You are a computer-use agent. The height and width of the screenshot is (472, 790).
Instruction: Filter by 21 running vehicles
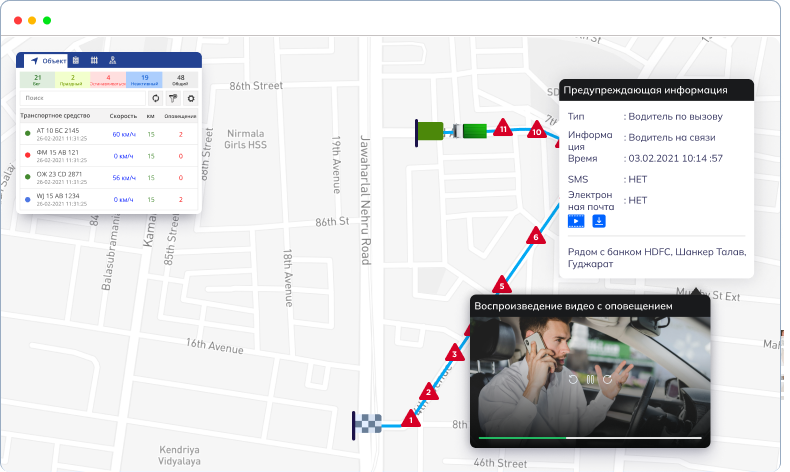(37, 80)
